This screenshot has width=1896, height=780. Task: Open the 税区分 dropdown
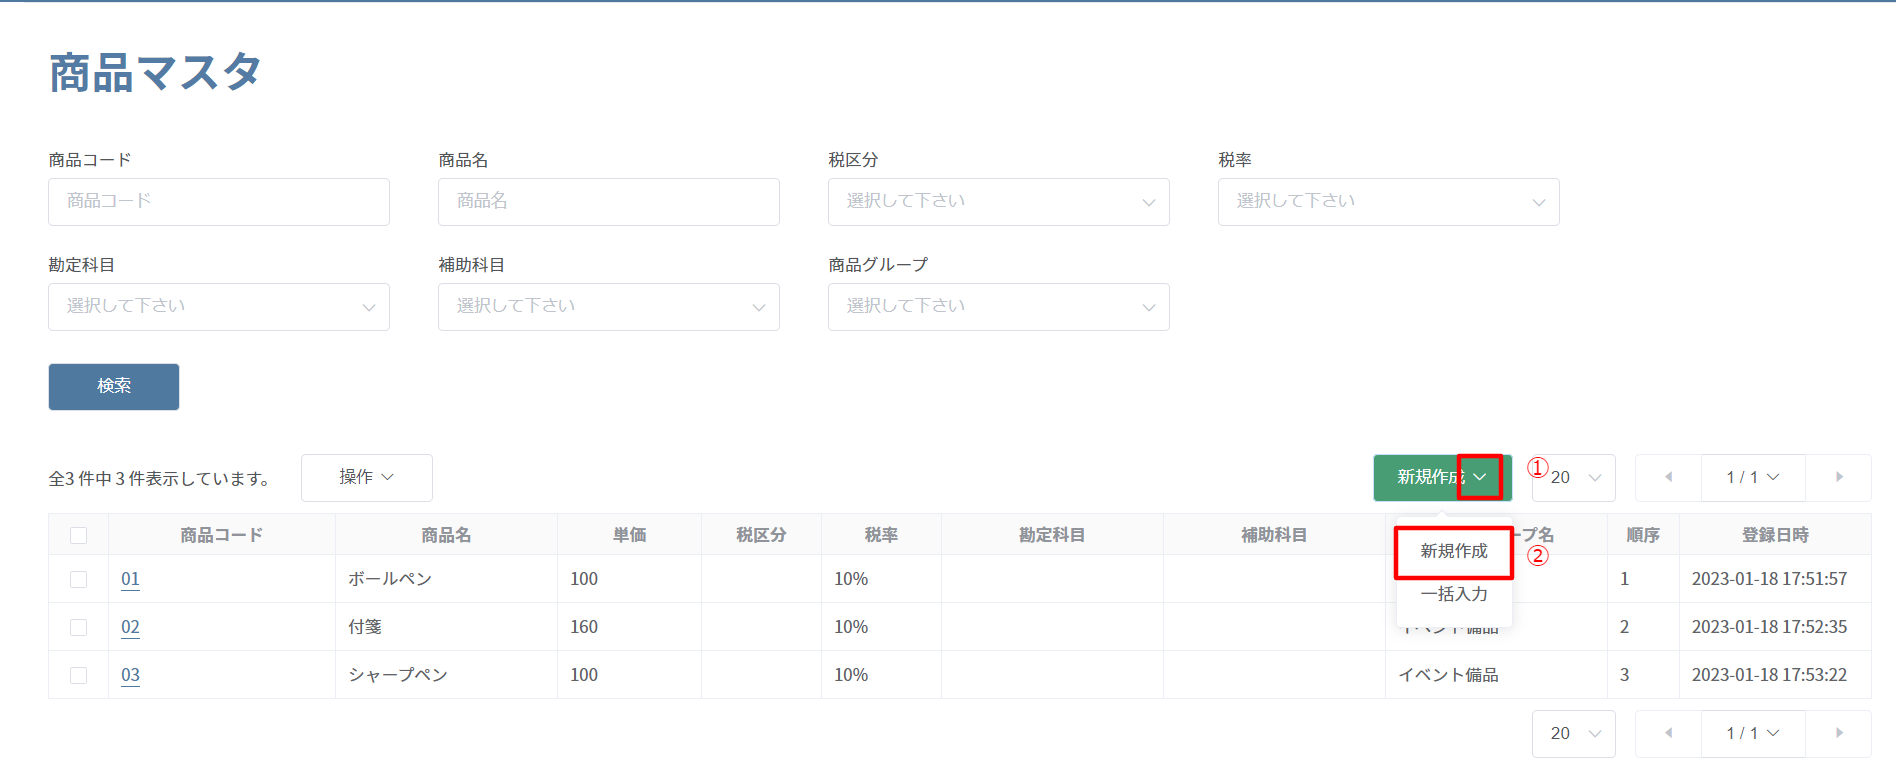(x=999, y=202)
